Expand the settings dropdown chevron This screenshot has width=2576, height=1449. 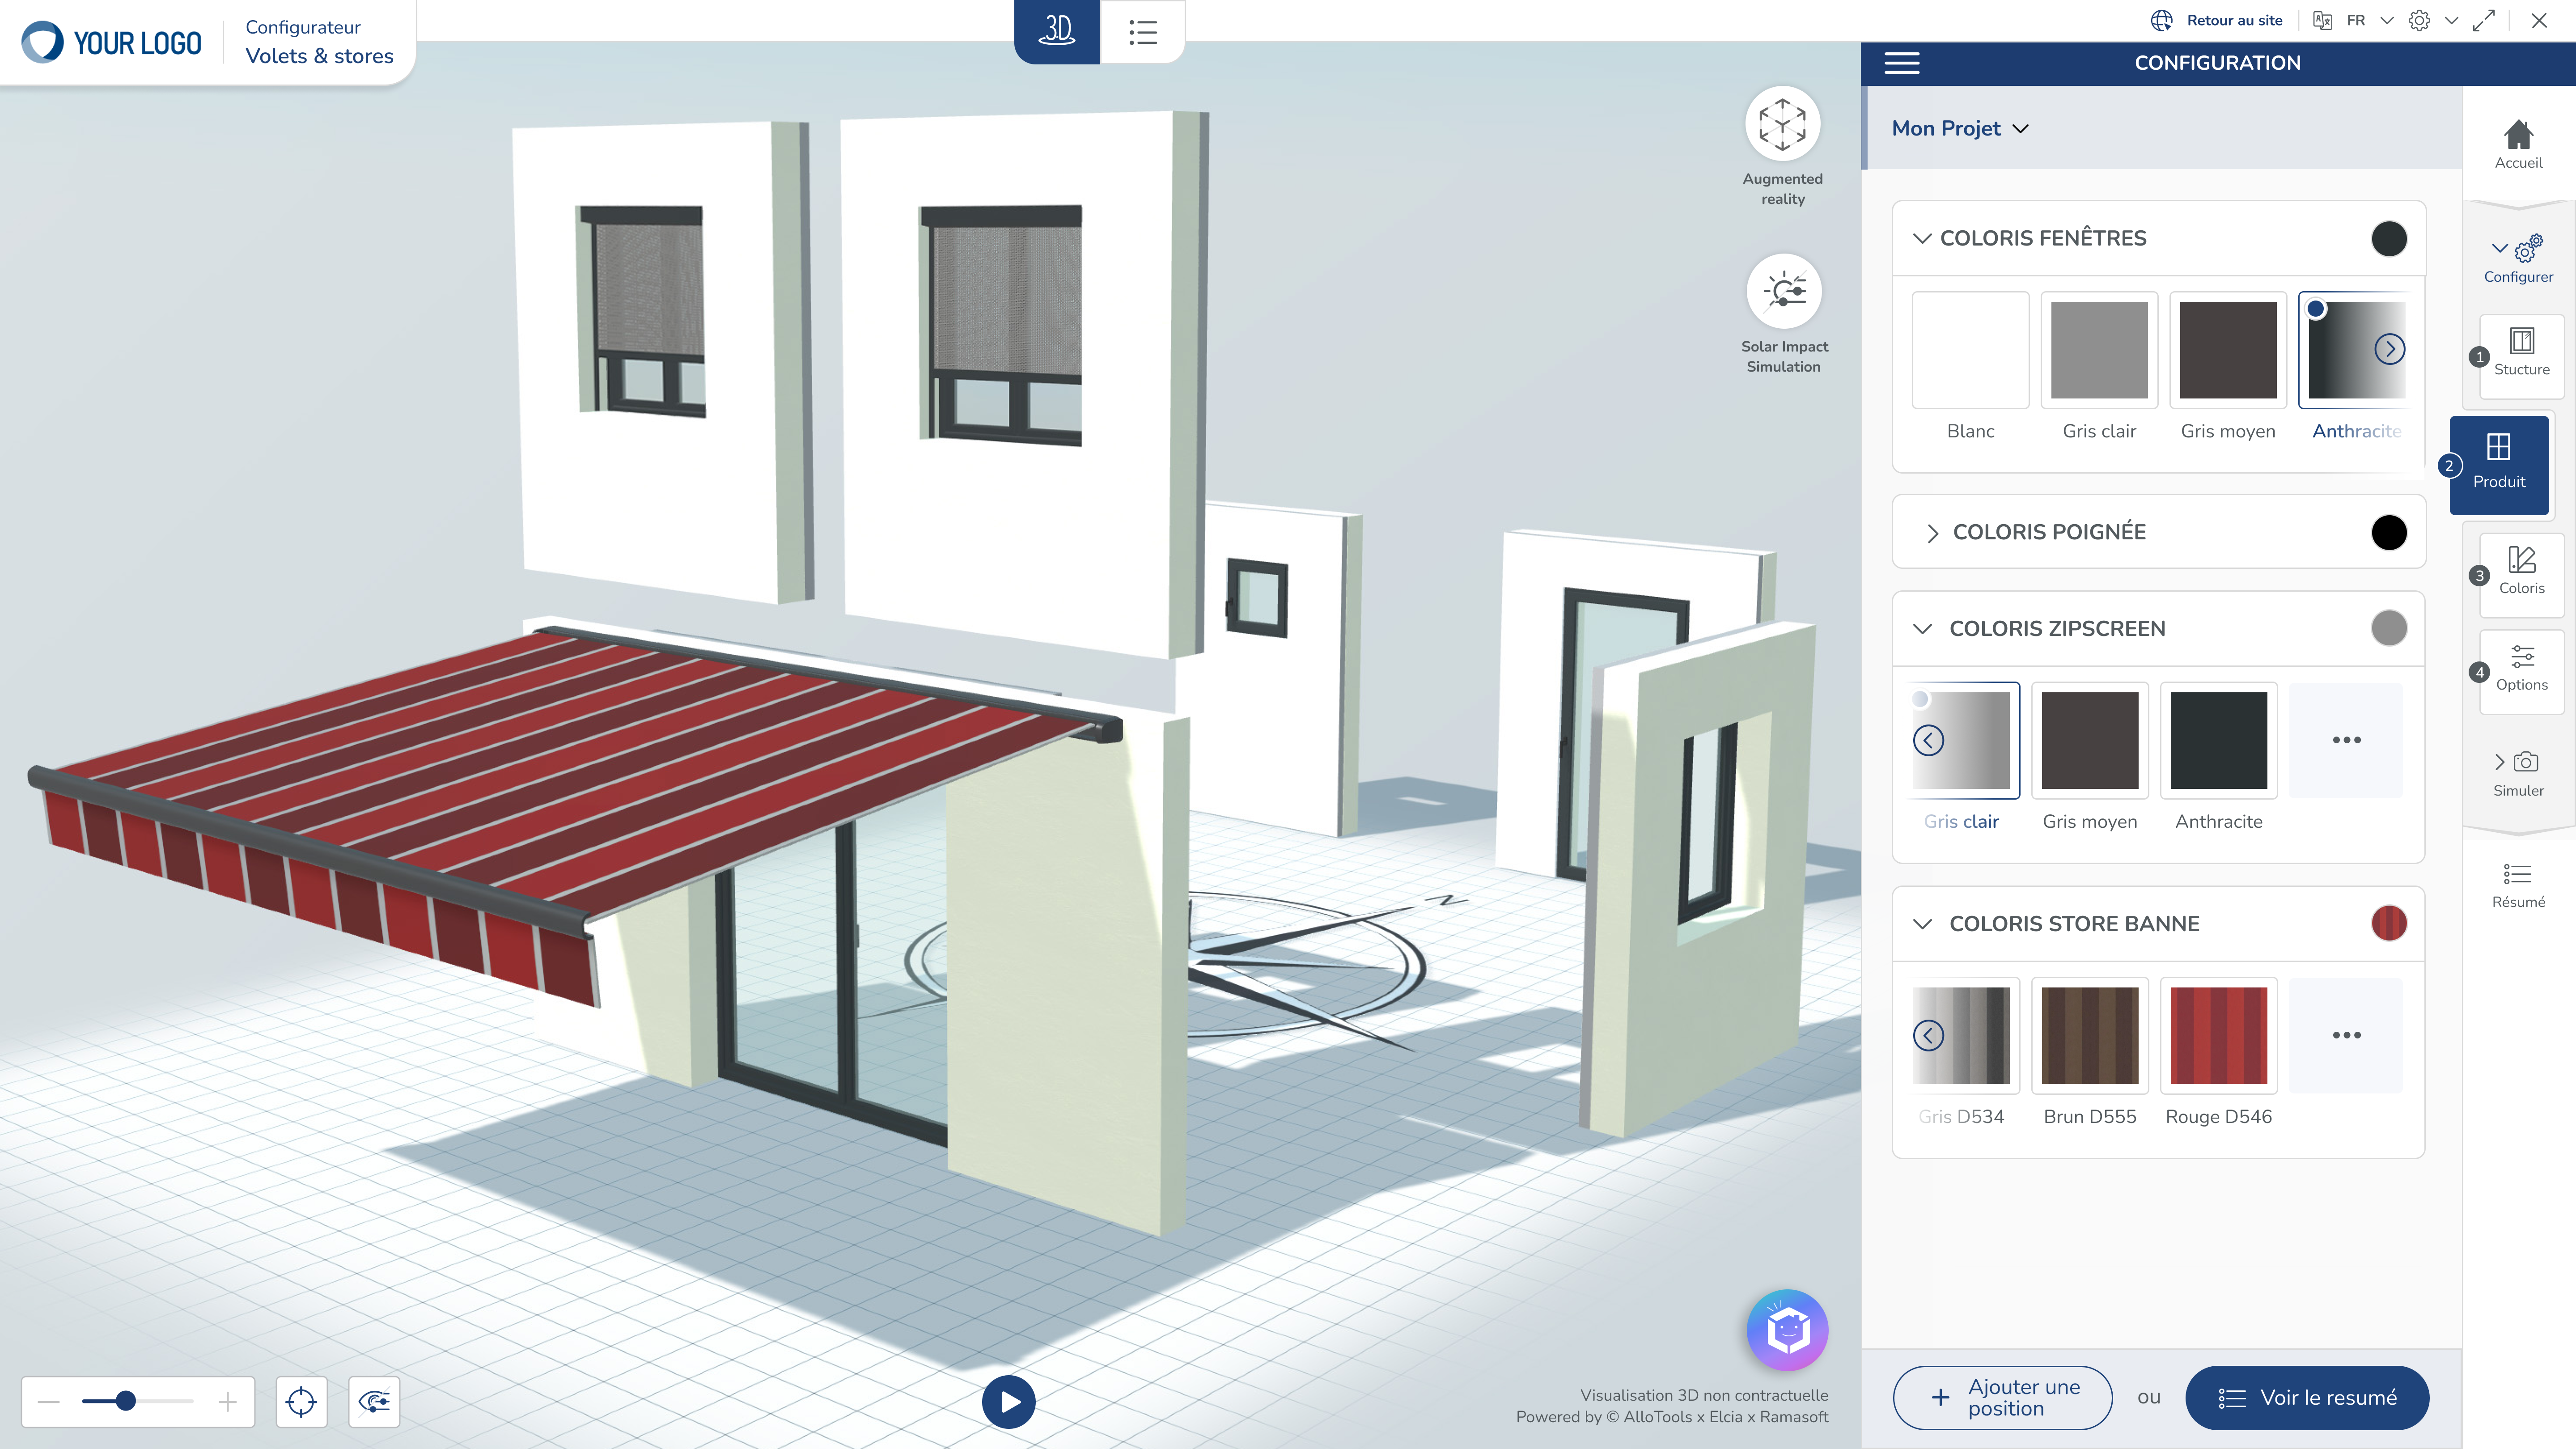(x=2451, y=20)
